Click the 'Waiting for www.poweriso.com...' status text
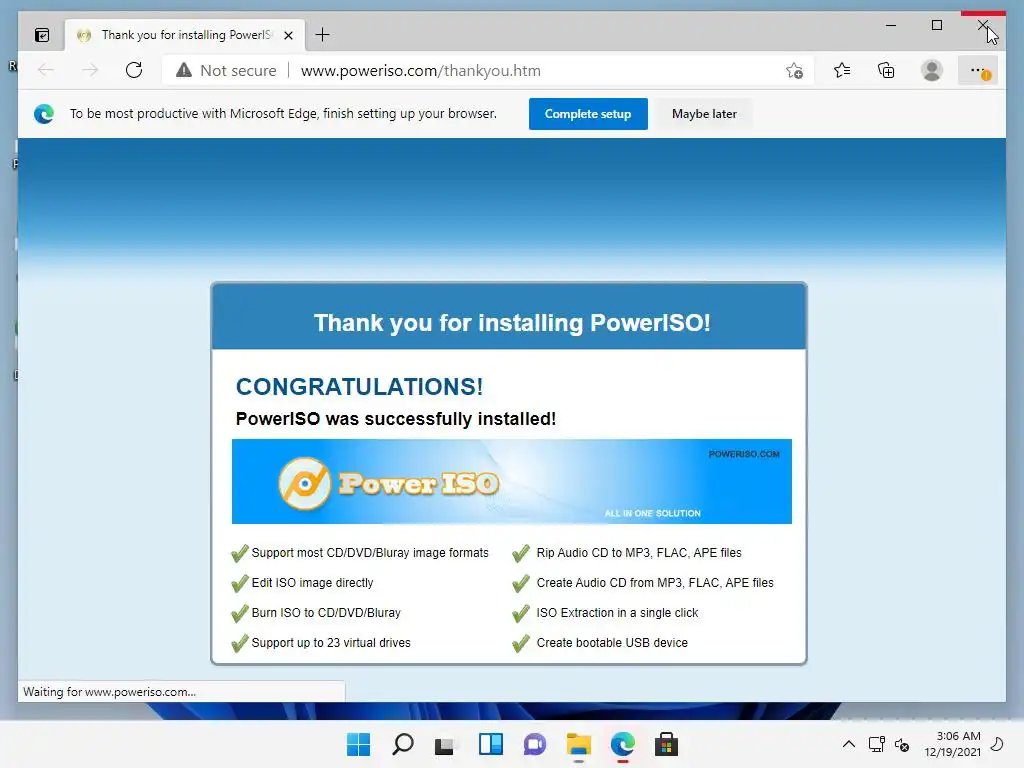1024x768 pixels. pyautogui.click(x=109, y=692)
